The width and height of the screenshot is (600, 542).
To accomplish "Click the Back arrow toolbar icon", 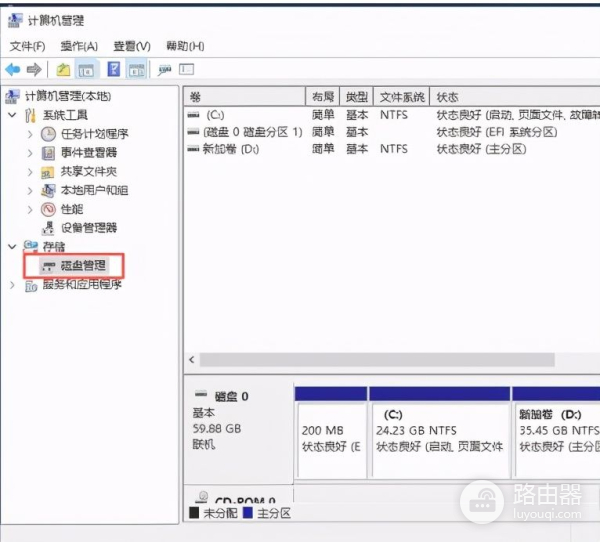I will pos(13,69).
